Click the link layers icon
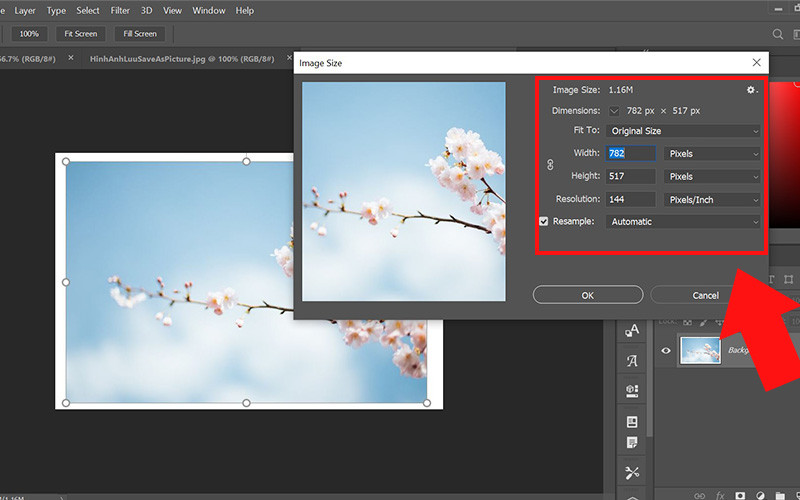Screen dimensions: 800x500 [699, 495]
